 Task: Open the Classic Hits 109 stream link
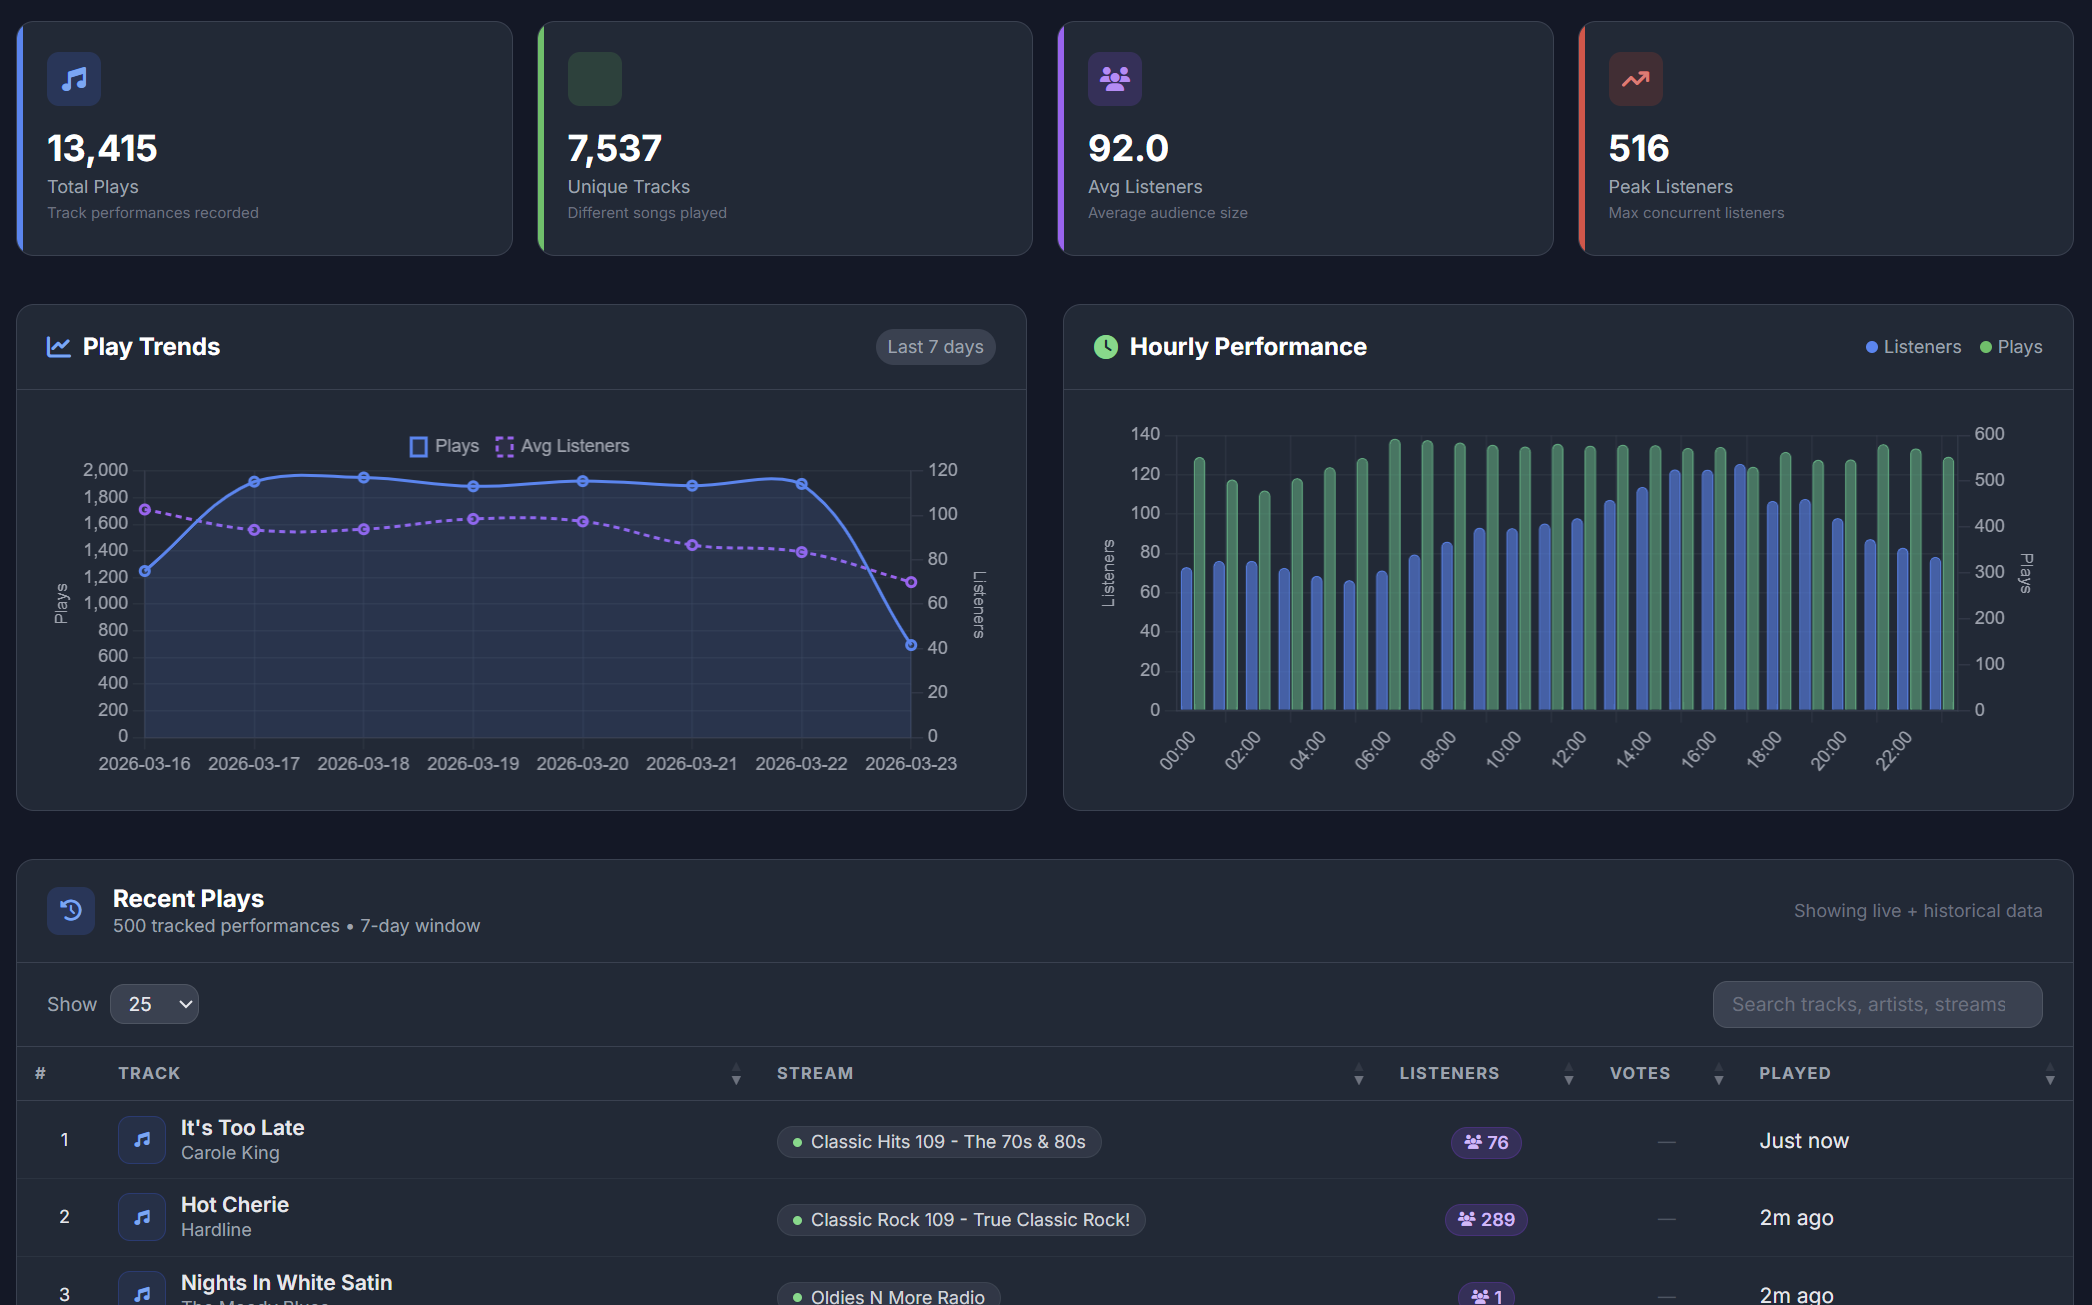[938, 1141]
